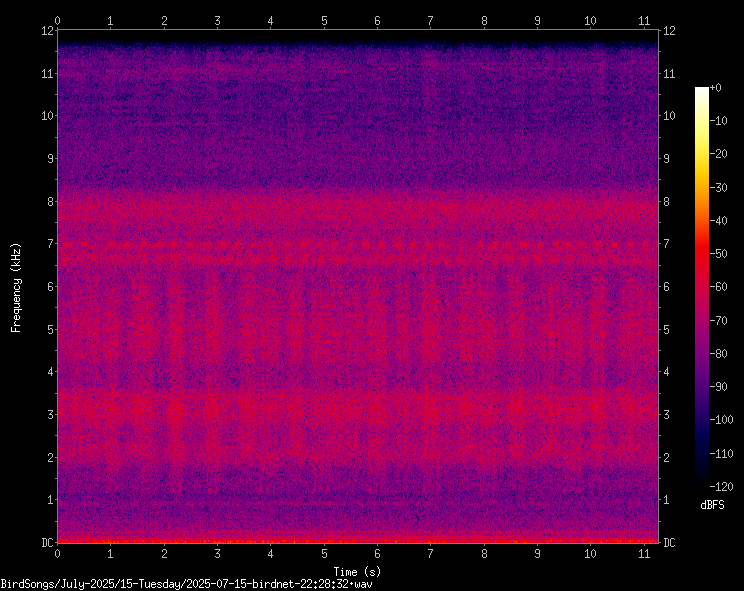The image size is (744, 591).
Task: Click the '-100' label on the color scale
Action: click(x=722, y=420)
